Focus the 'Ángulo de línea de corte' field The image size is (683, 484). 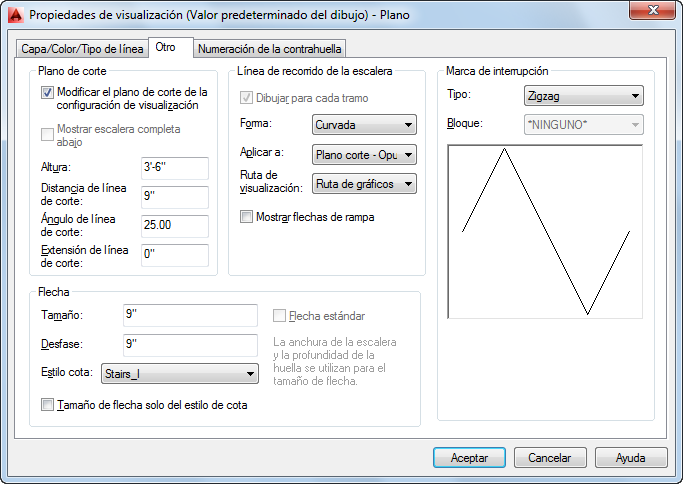coord(174,226)
